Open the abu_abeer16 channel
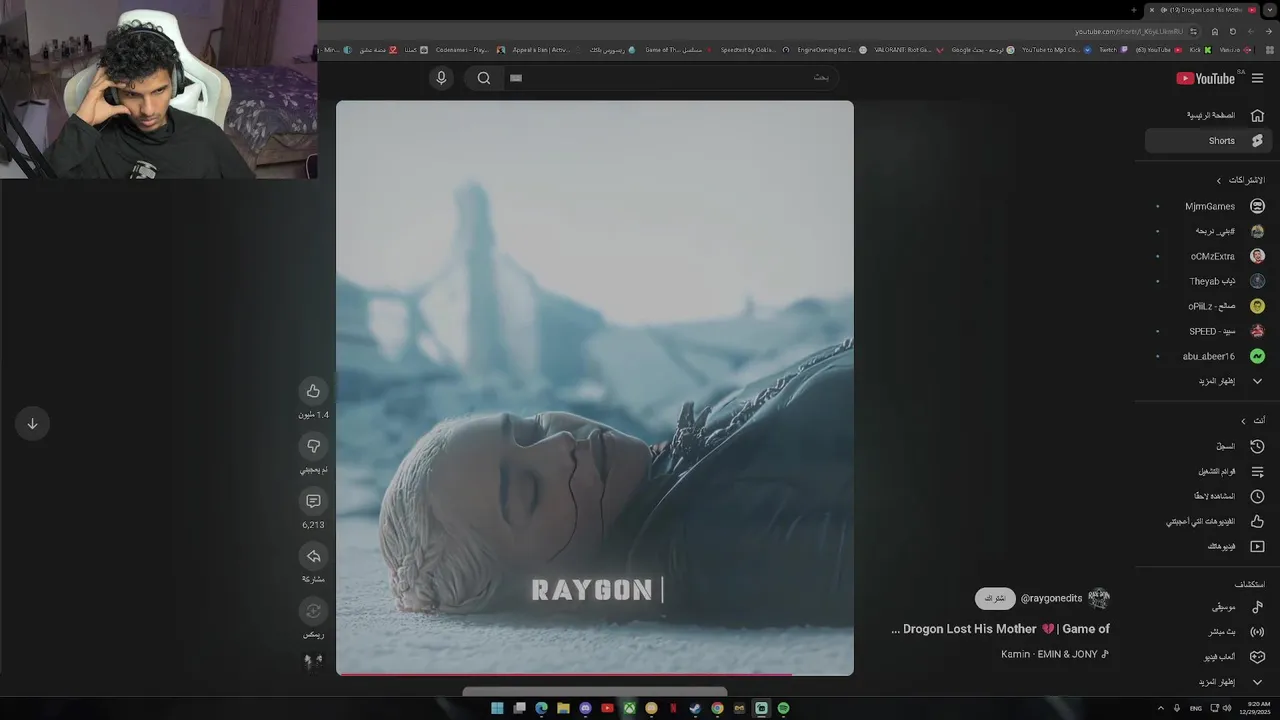This screenshot has width=1280, height=720. click(1209, 356)
